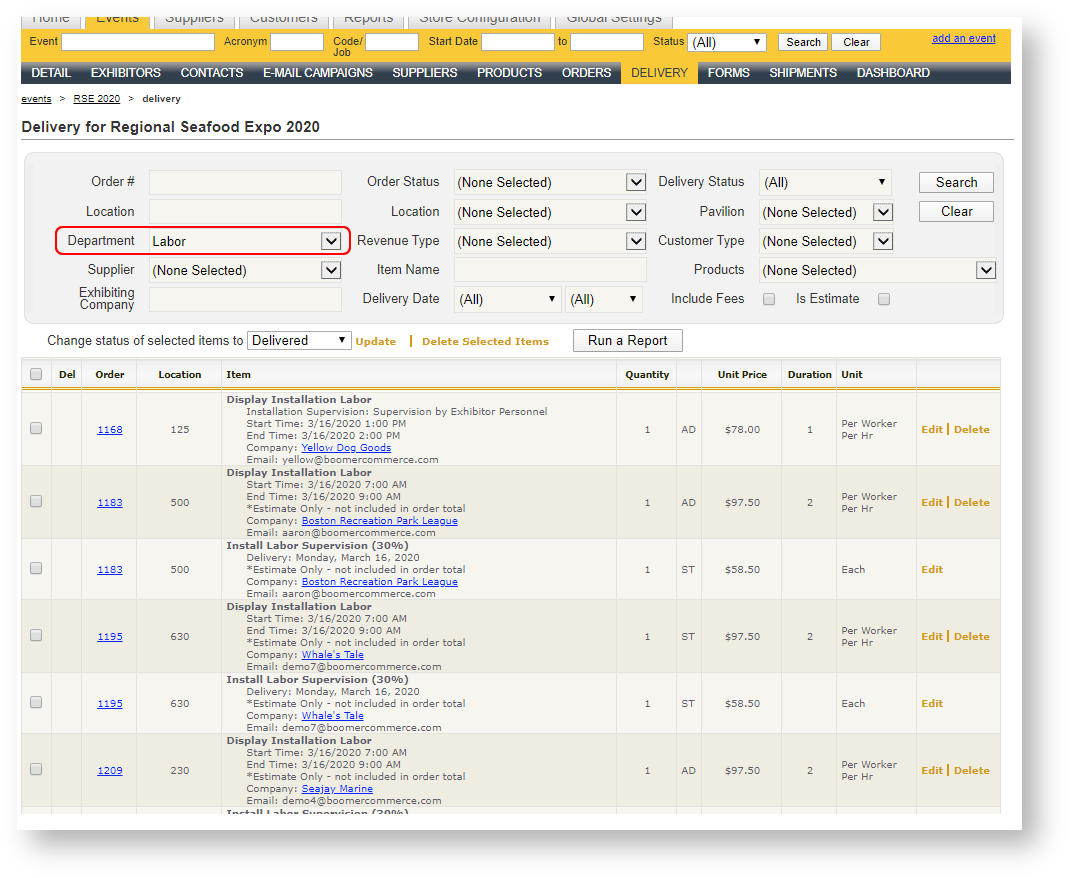Screen dimensions: 1070x878
Task: Expand the Products dropdown arrow
Action: click(986, 270)
